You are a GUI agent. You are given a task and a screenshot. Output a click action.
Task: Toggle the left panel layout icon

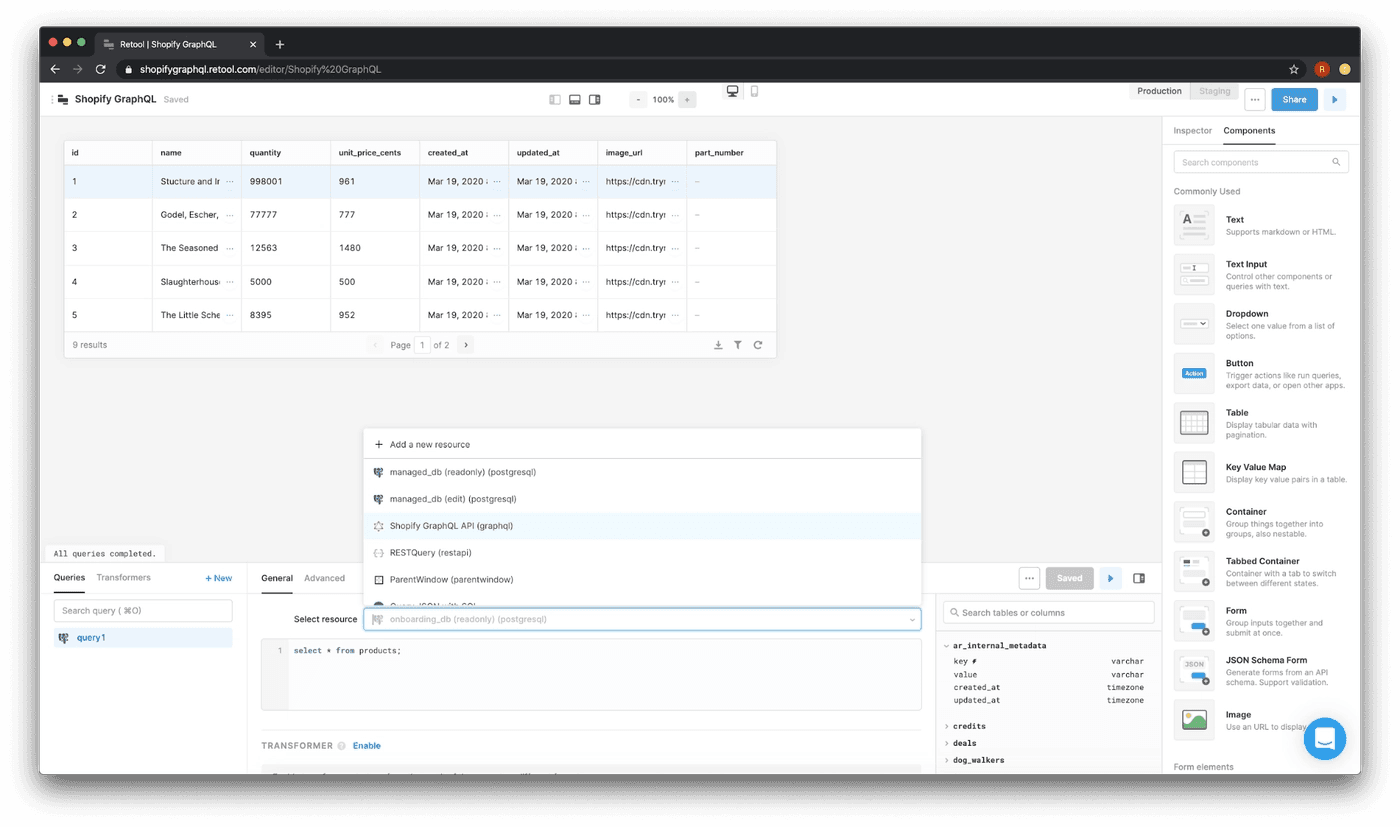point(555,100)
